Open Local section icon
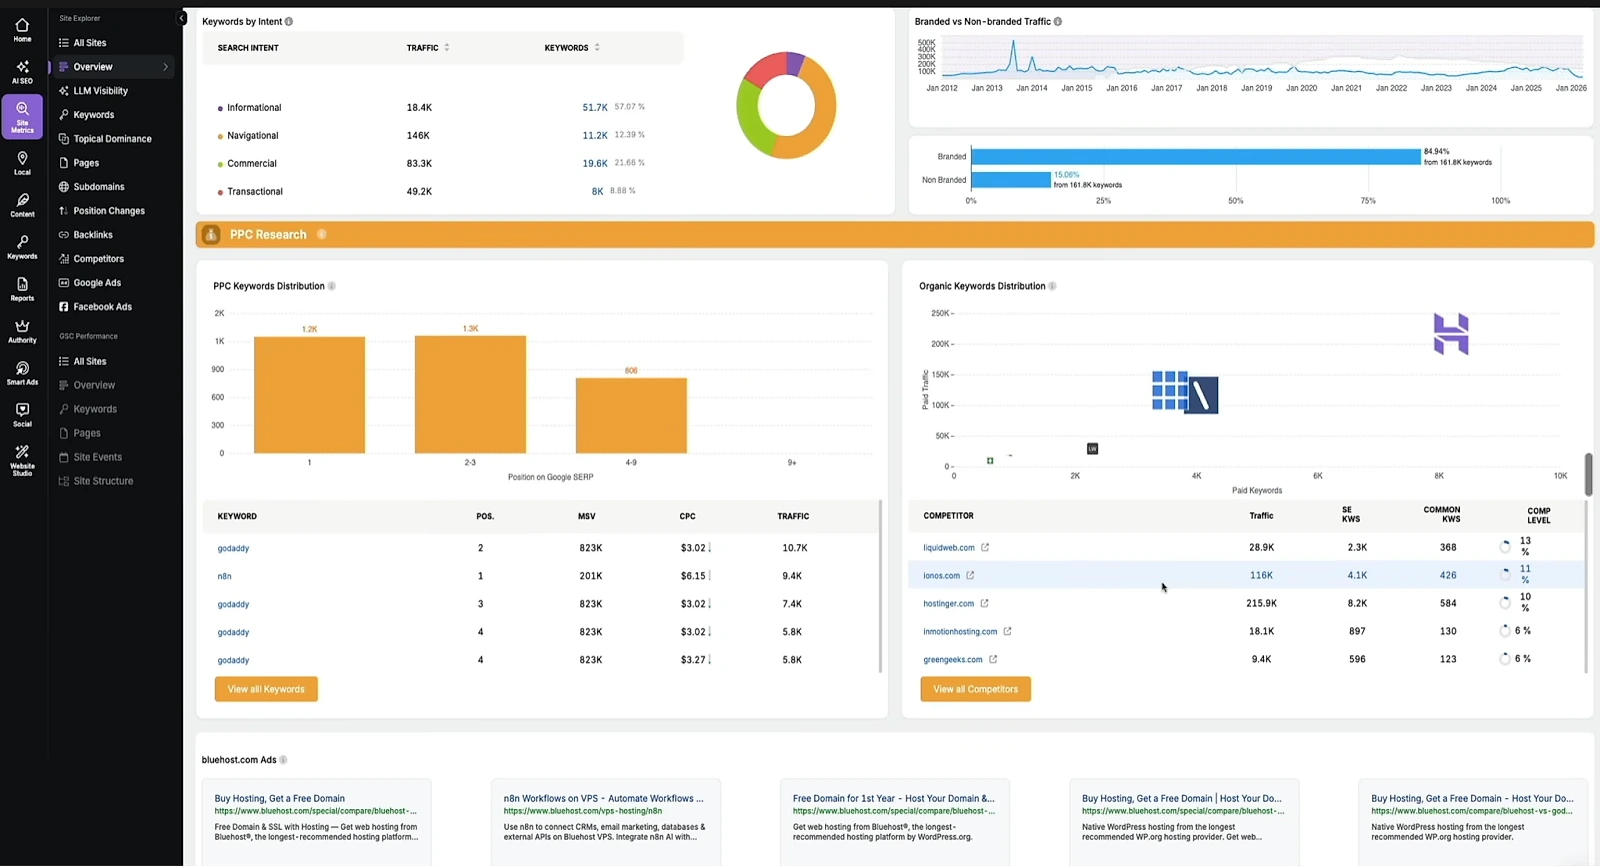 pyautogui.click(x=22, y=163)
